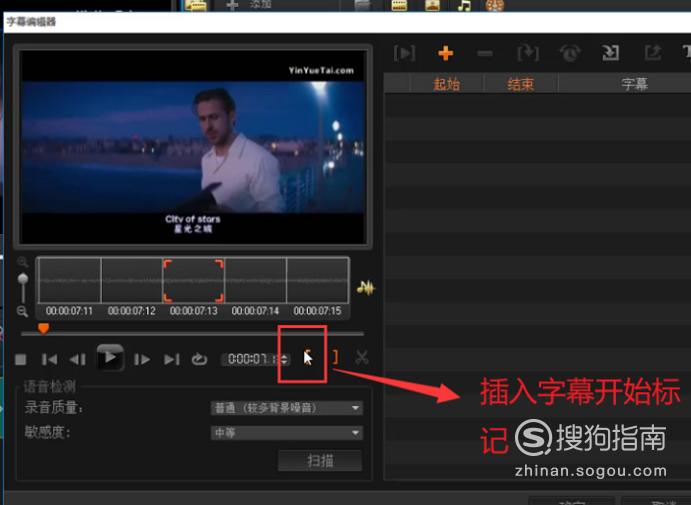Image resolution: width=691 pixels, height=505 pixels.
Task: Sort by the 结束 end column header
Action: (x=521, y=84)
